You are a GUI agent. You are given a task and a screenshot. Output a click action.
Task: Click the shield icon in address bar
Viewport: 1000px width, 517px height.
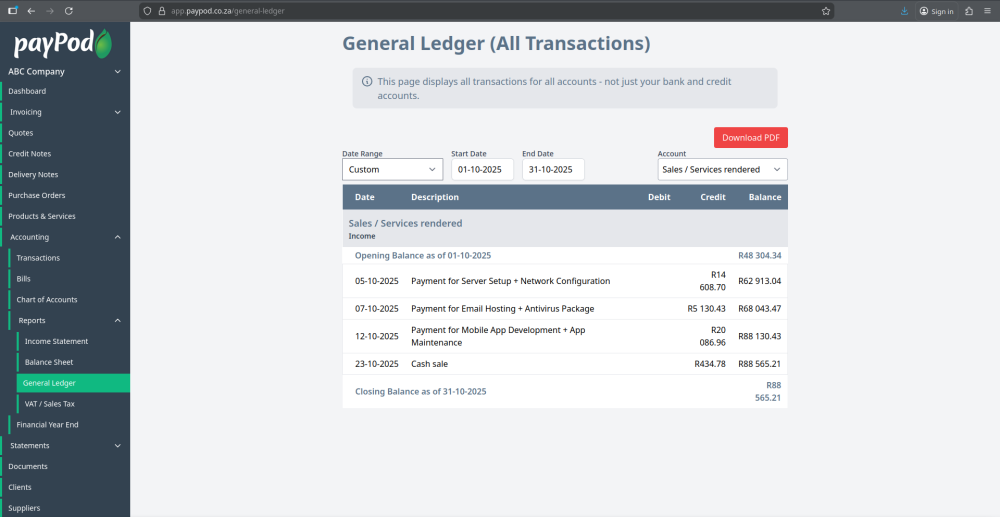coord(148,11)
